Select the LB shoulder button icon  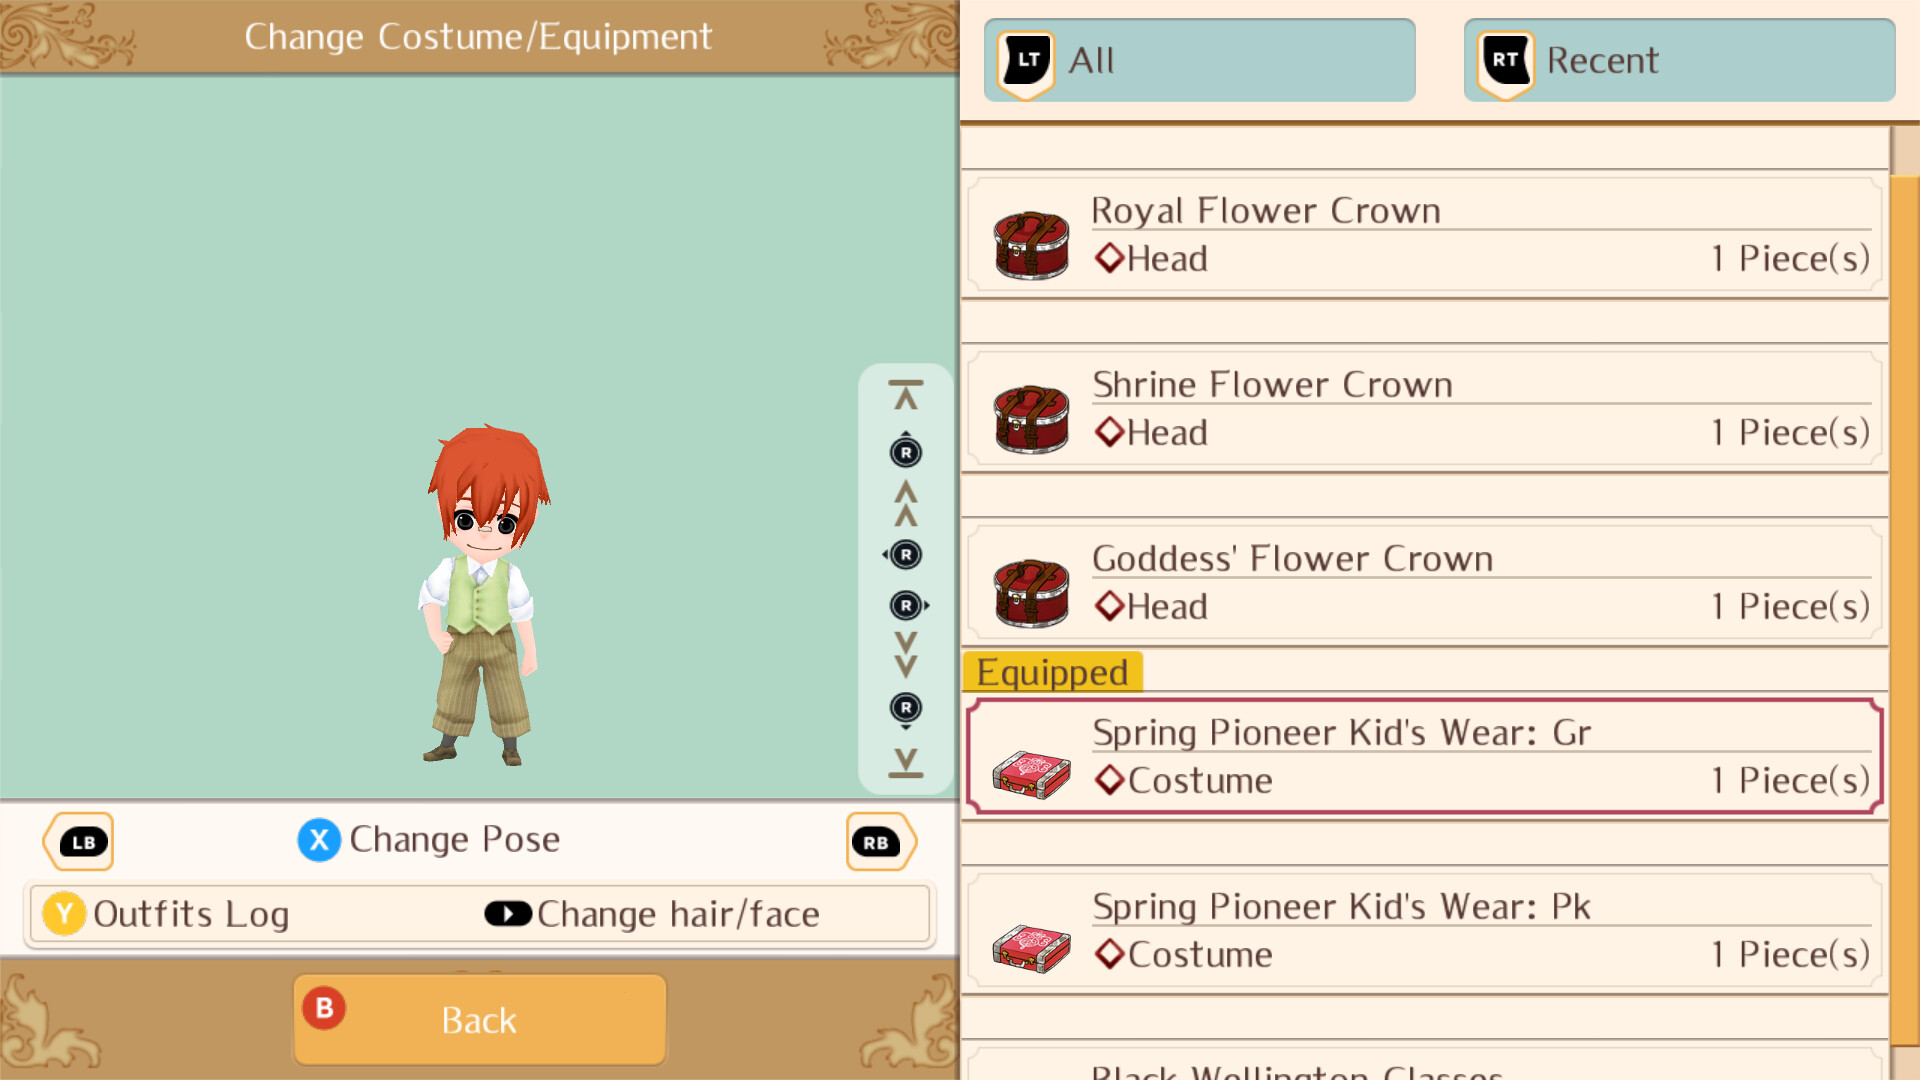click(x=79, y=842)
